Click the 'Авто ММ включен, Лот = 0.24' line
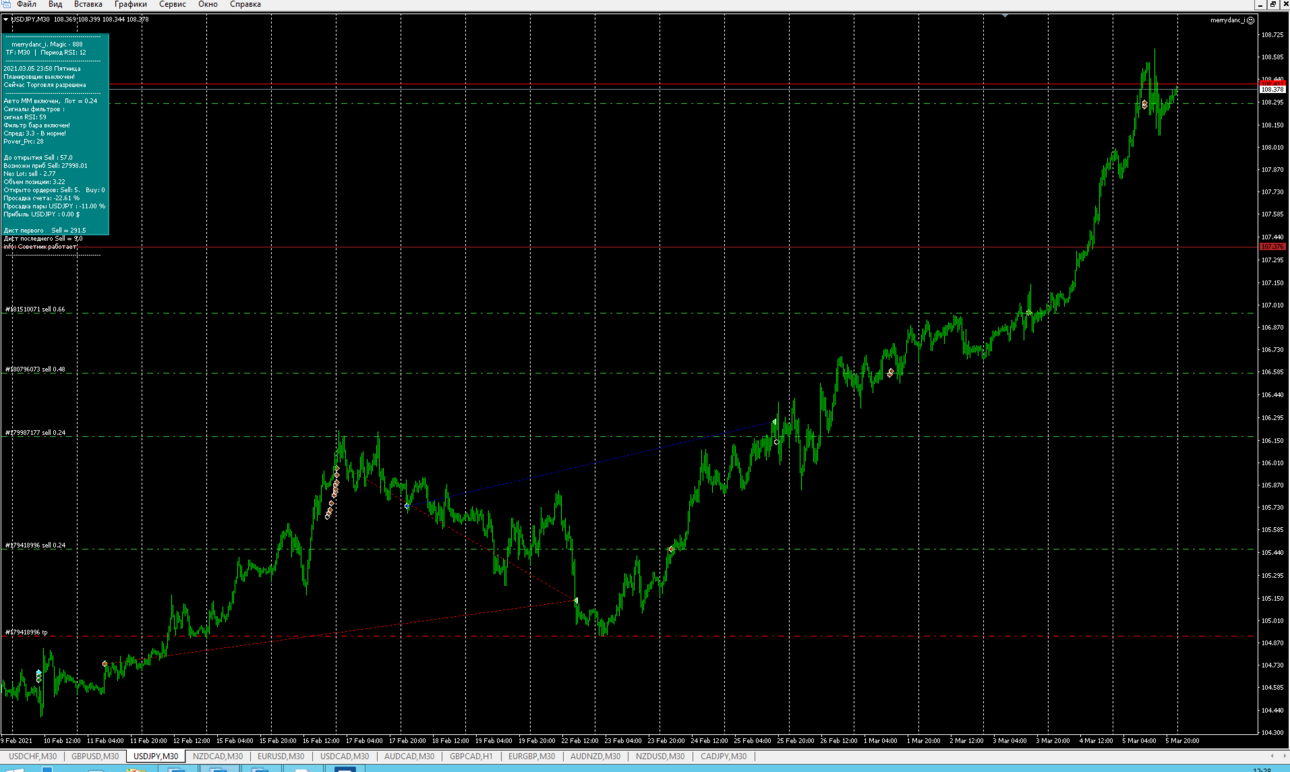The image size is (1290, 772). [x=51, y=101]
